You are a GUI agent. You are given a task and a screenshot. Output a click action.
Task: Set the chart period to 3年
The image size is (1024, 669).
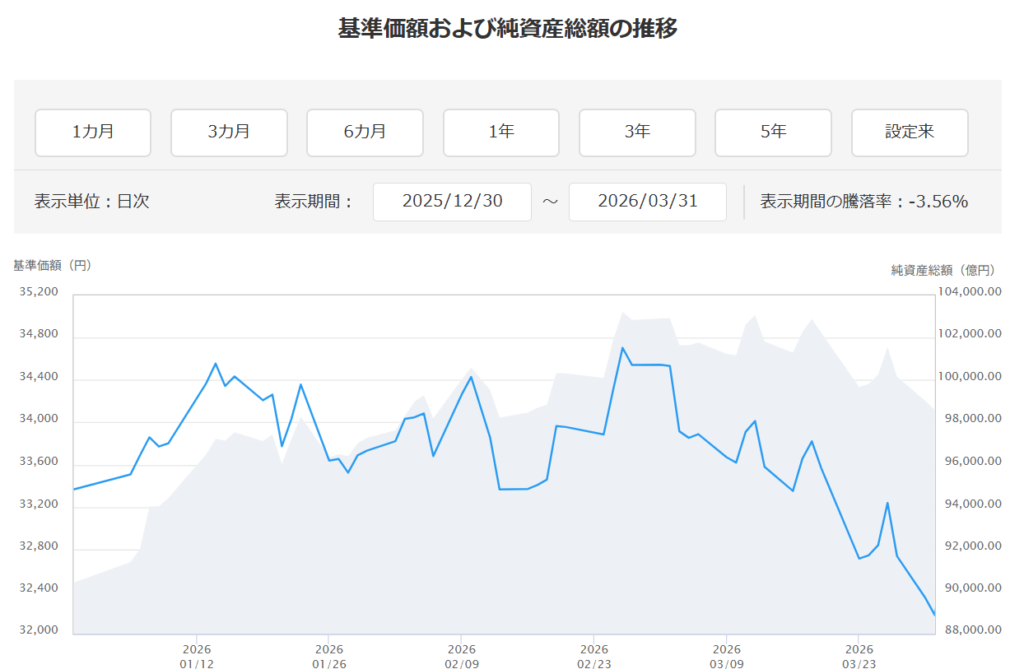[x=637, y=132]
